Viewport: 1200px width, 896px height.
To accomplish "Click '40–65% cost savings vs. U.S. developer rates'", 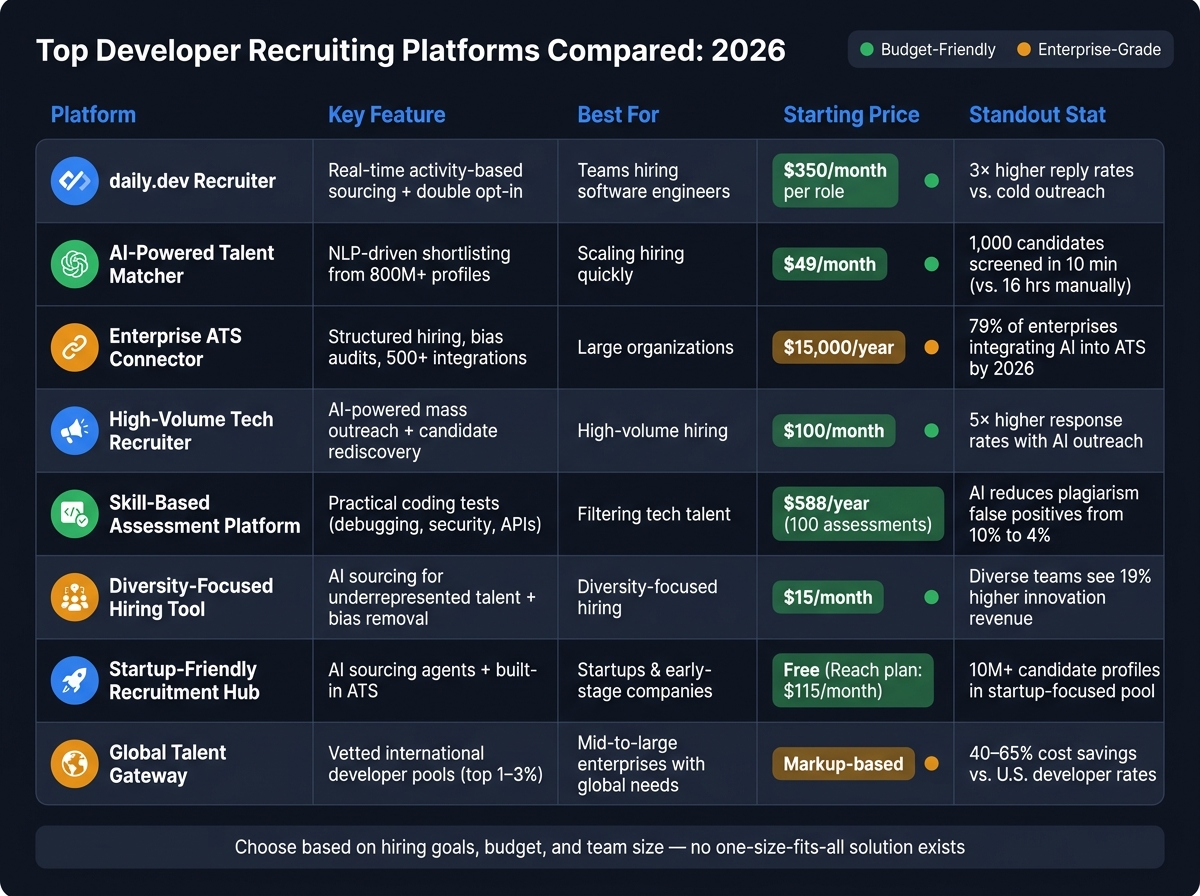I will tap(1063, 764).
